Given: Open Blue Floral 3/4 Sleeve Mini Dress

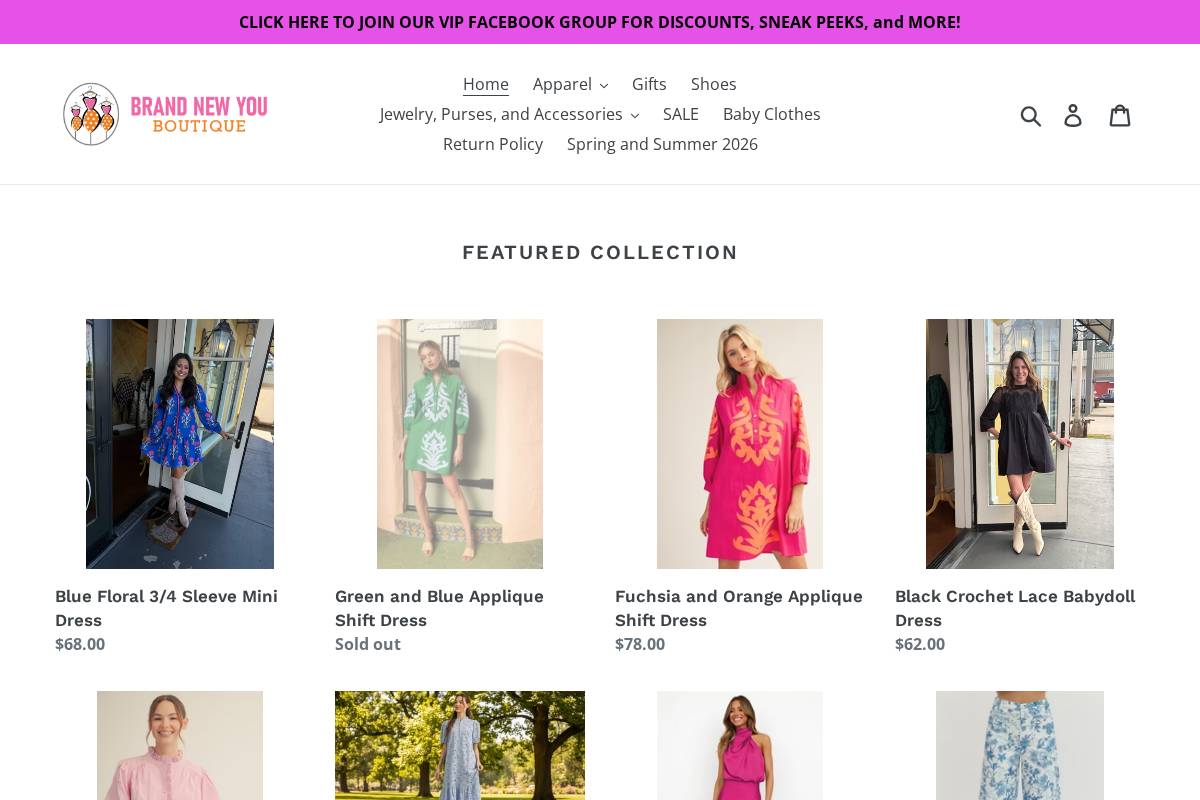Looking at the screenshot, I should (166, 608).
